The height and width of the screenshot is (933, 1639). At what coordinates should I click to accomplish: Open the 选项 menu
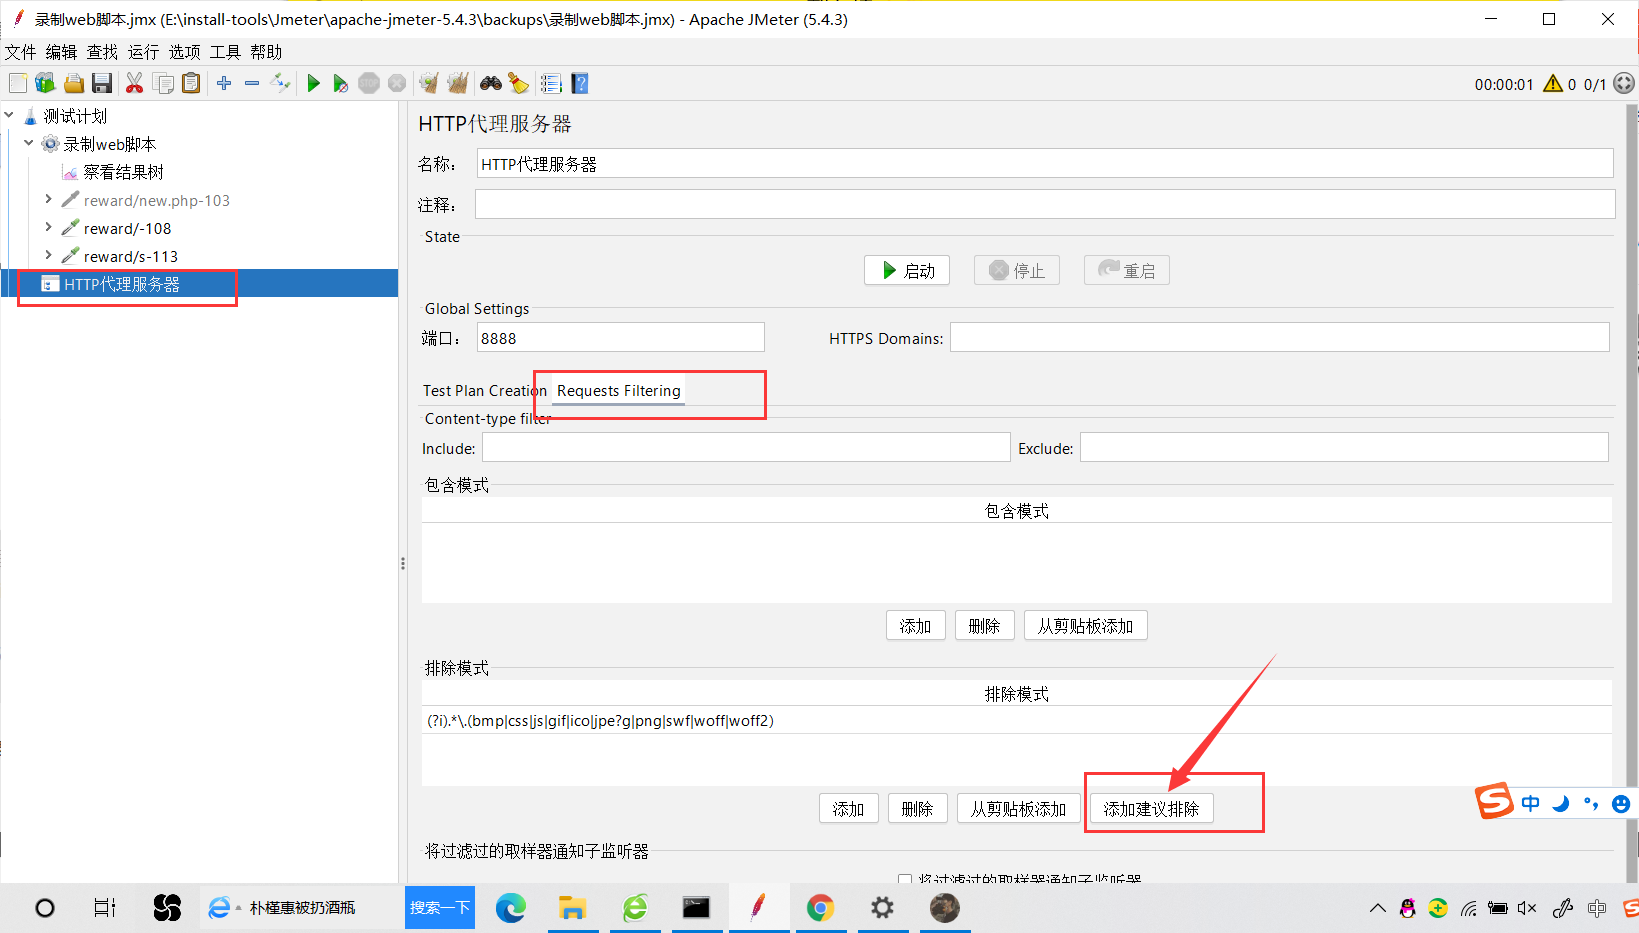point(184,52)
